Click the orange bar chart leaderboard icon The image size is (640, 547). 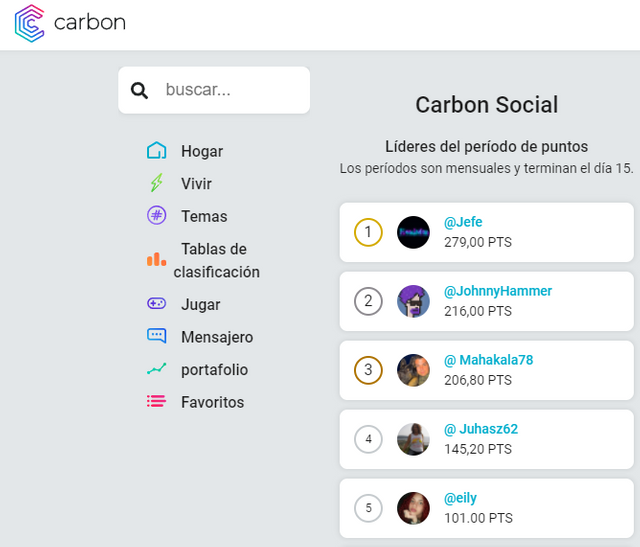156,259
